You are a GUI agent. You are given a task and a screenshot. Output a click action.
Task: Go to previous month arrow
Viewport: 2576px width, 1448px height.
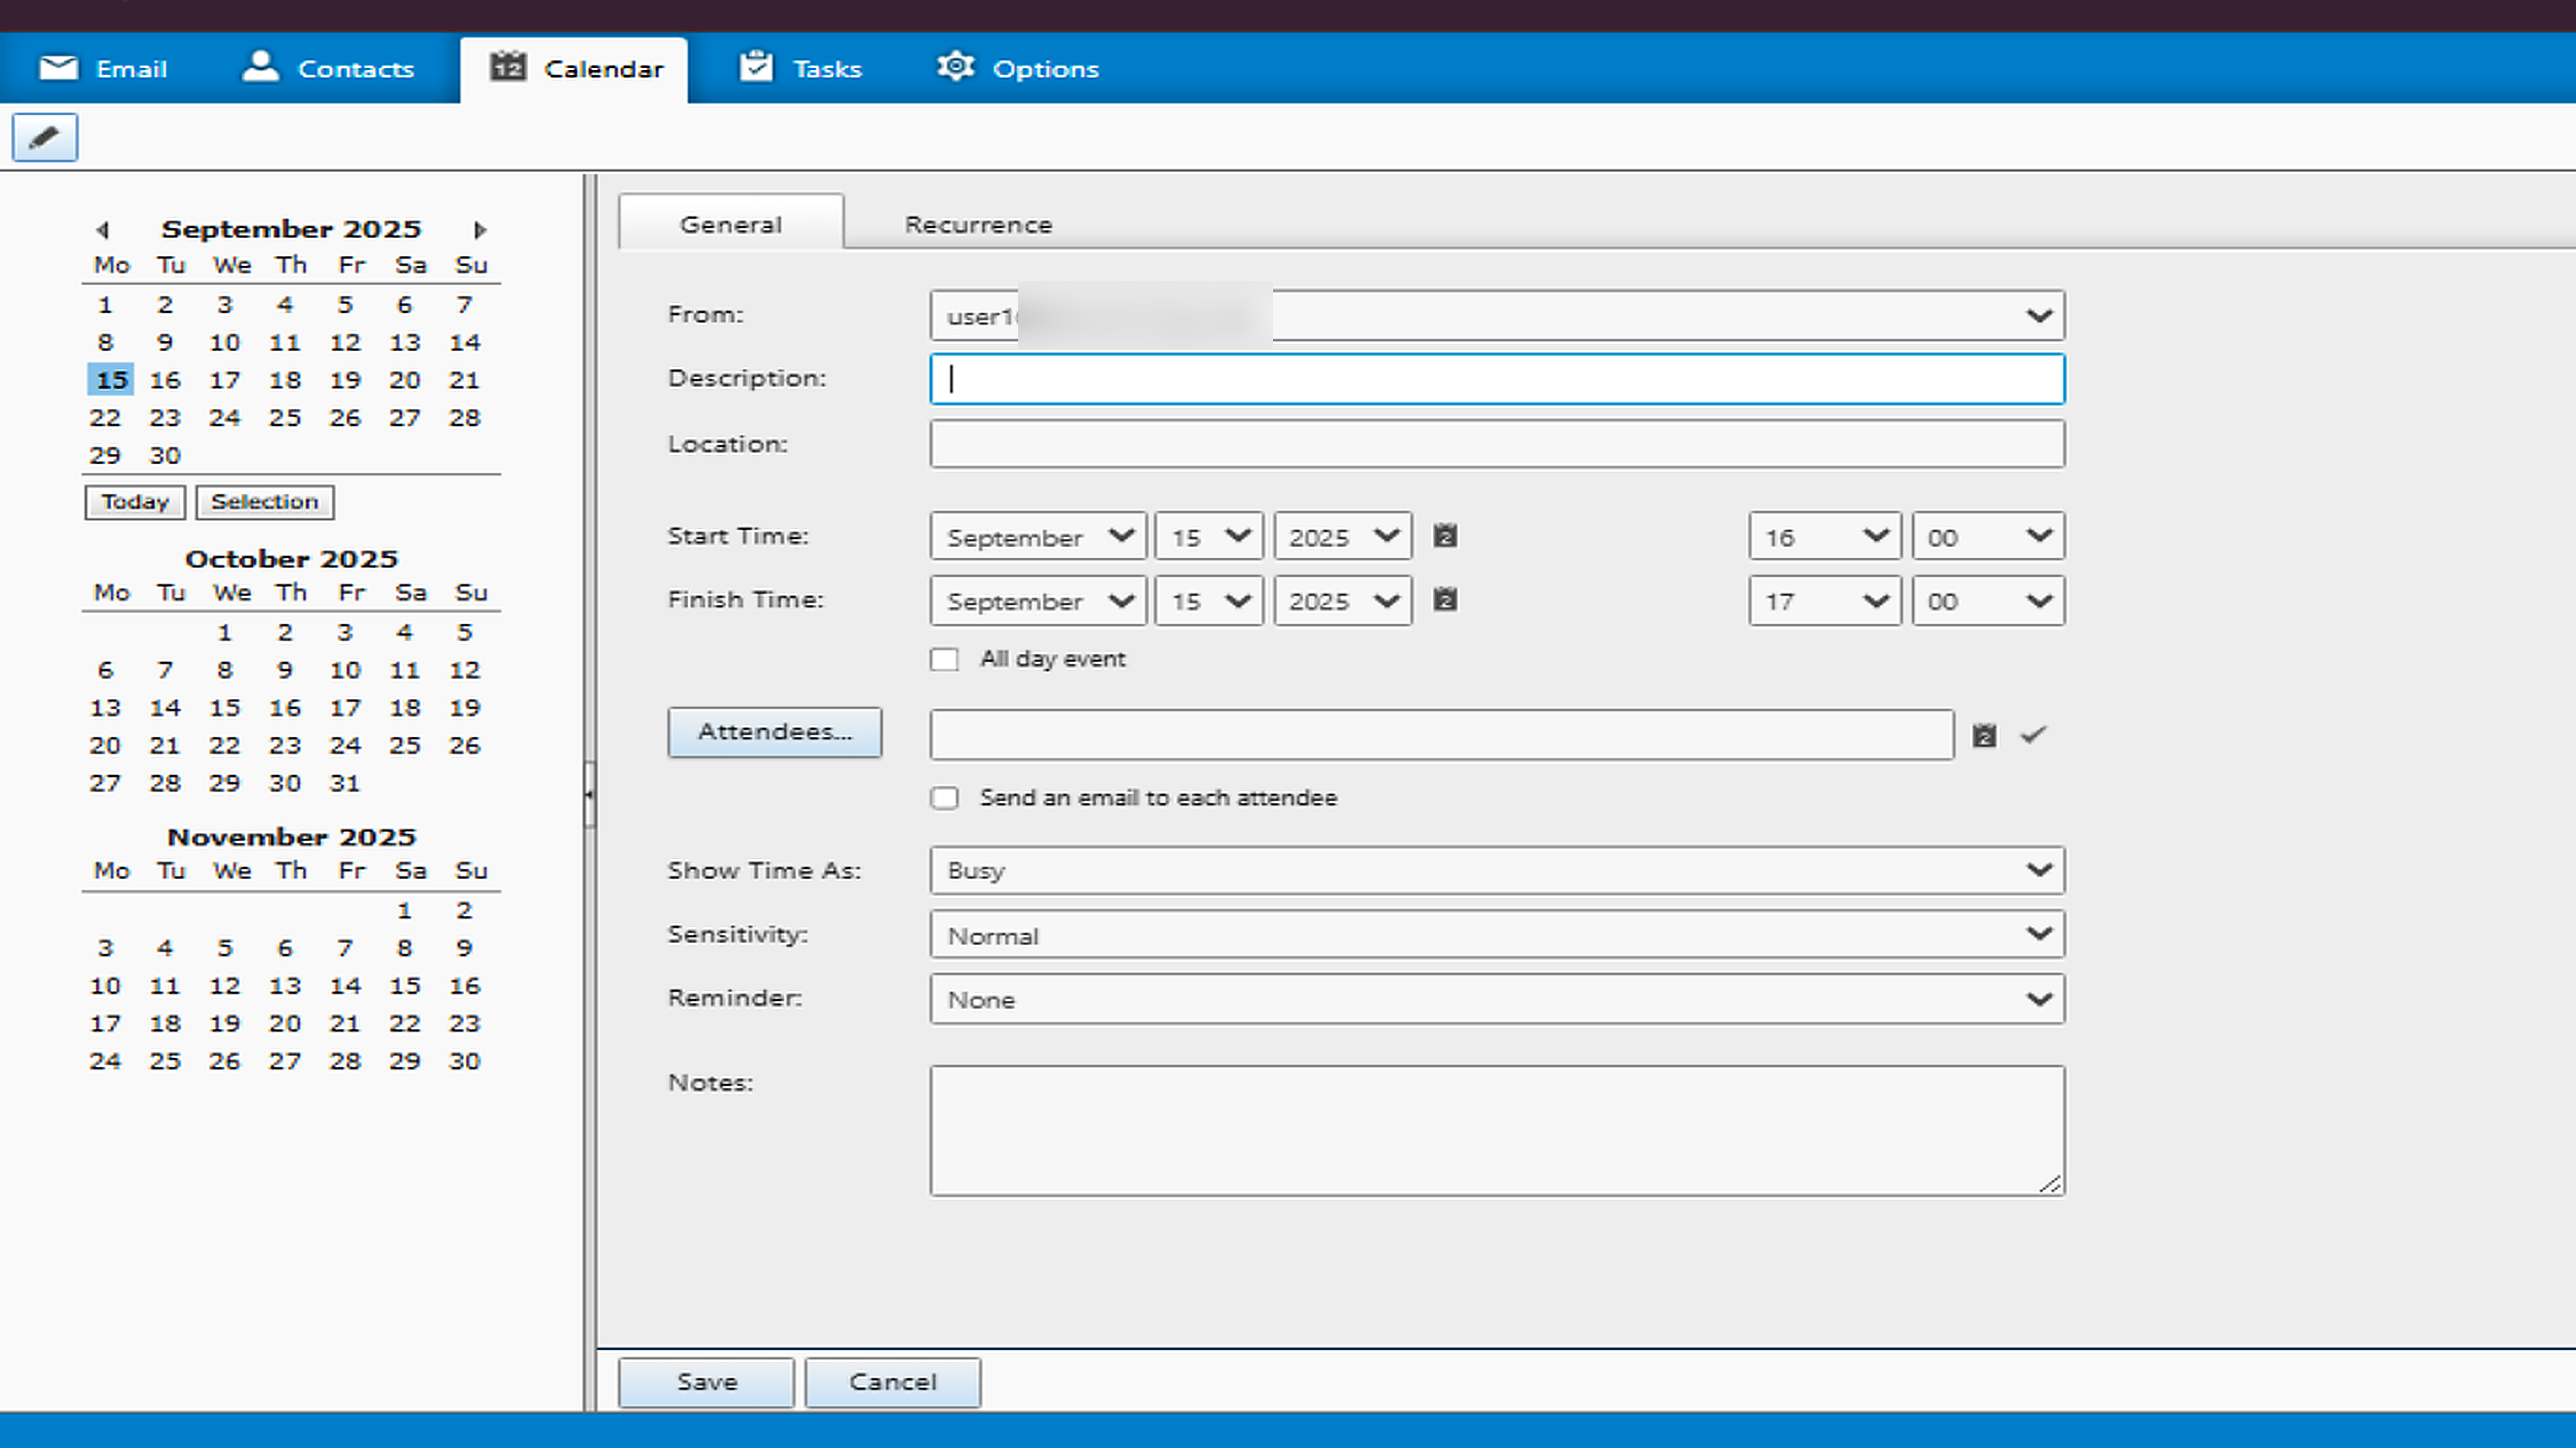tap(102, 230)
